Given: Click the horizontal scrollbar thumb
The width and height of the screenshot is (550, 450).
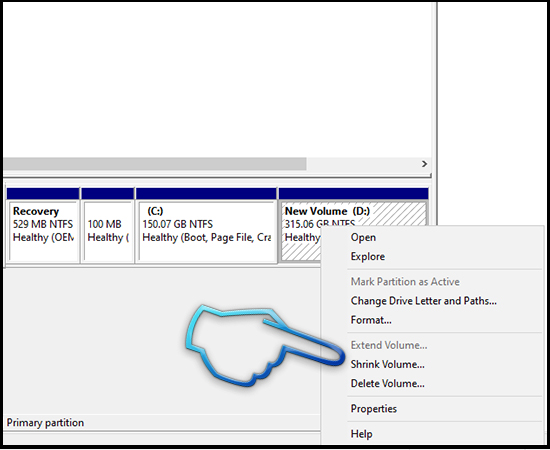Looking at the screenshot, I should tap(155, 164).
